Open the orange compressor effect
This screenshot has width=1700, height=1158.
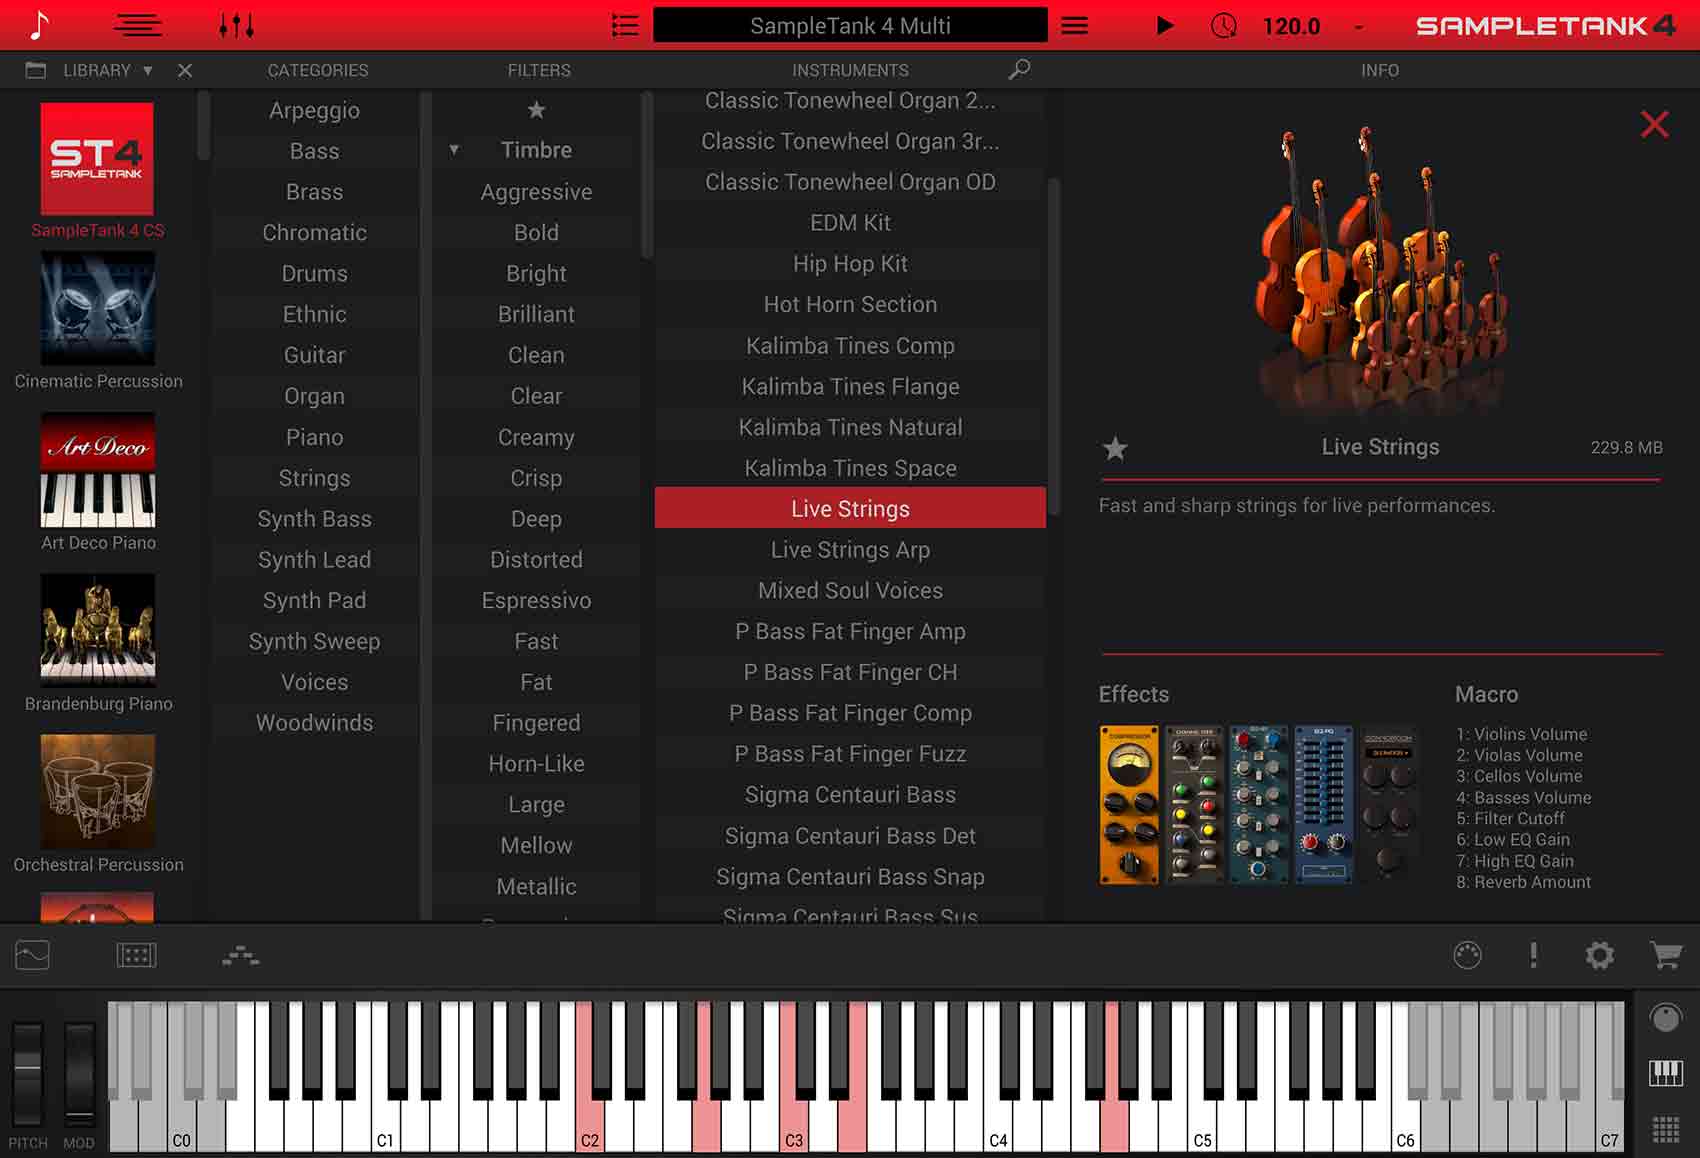pyautogui.click(x=1129, y=805)
